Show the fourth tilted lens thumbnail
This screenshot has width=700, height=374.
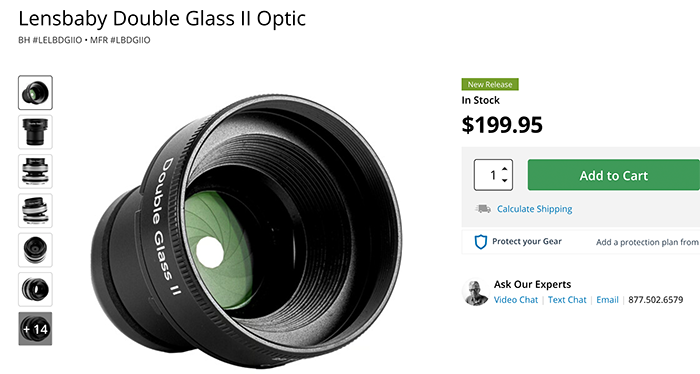(35, 211)
